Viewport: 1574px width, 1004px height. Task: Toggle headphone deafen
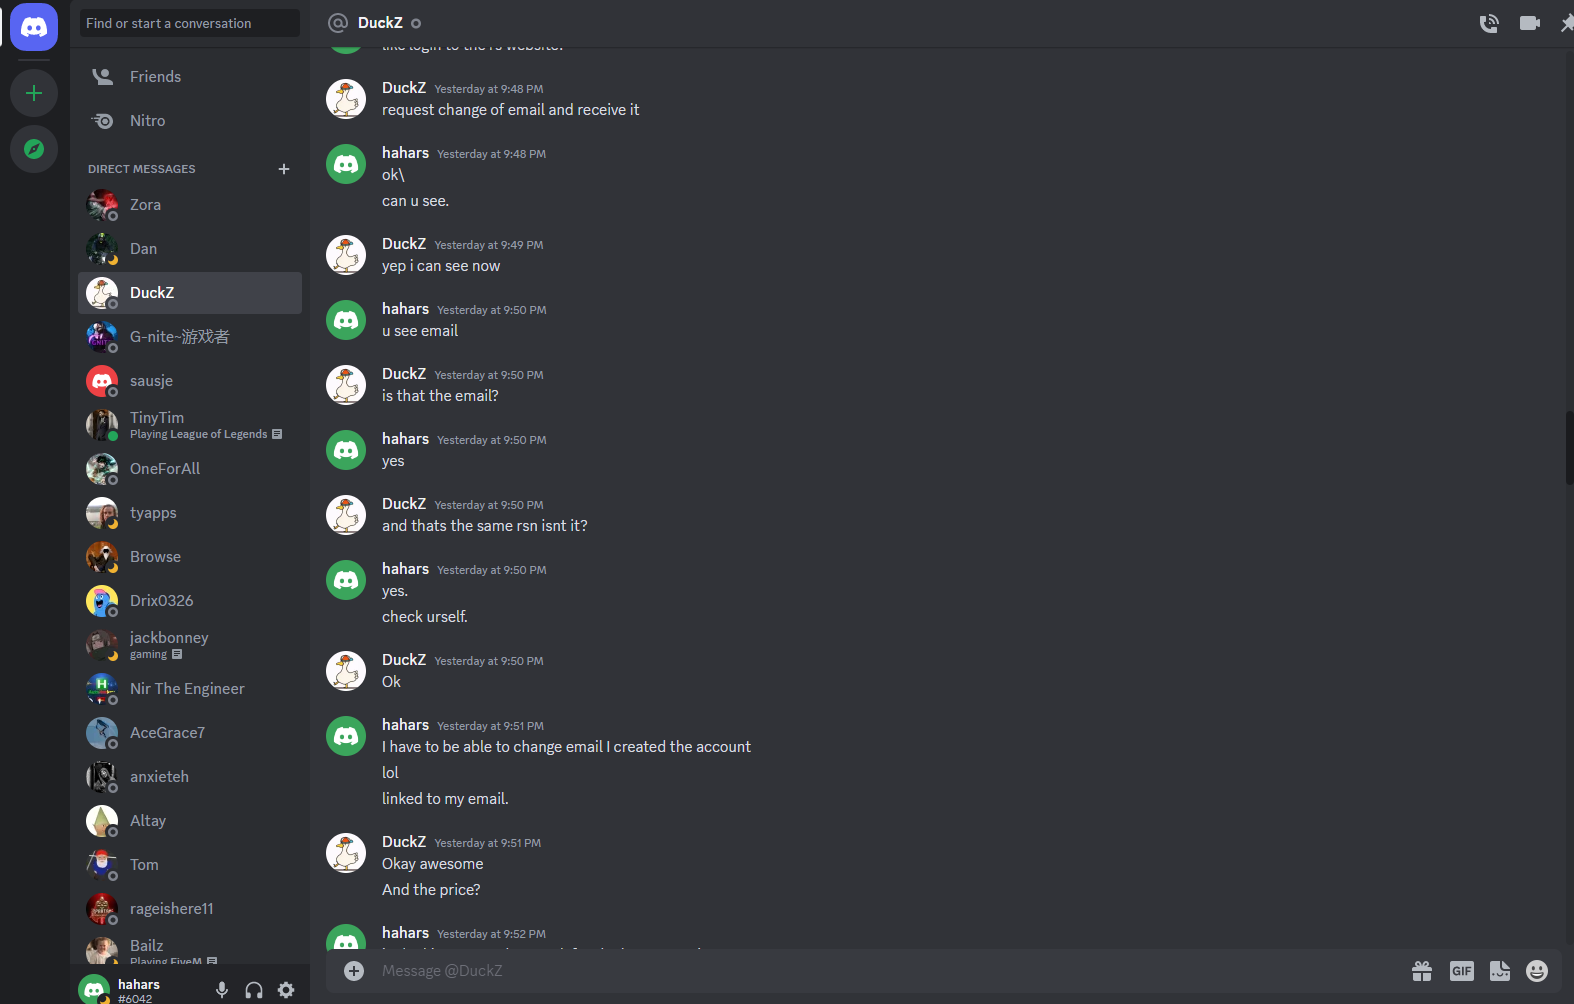(254, 990)
